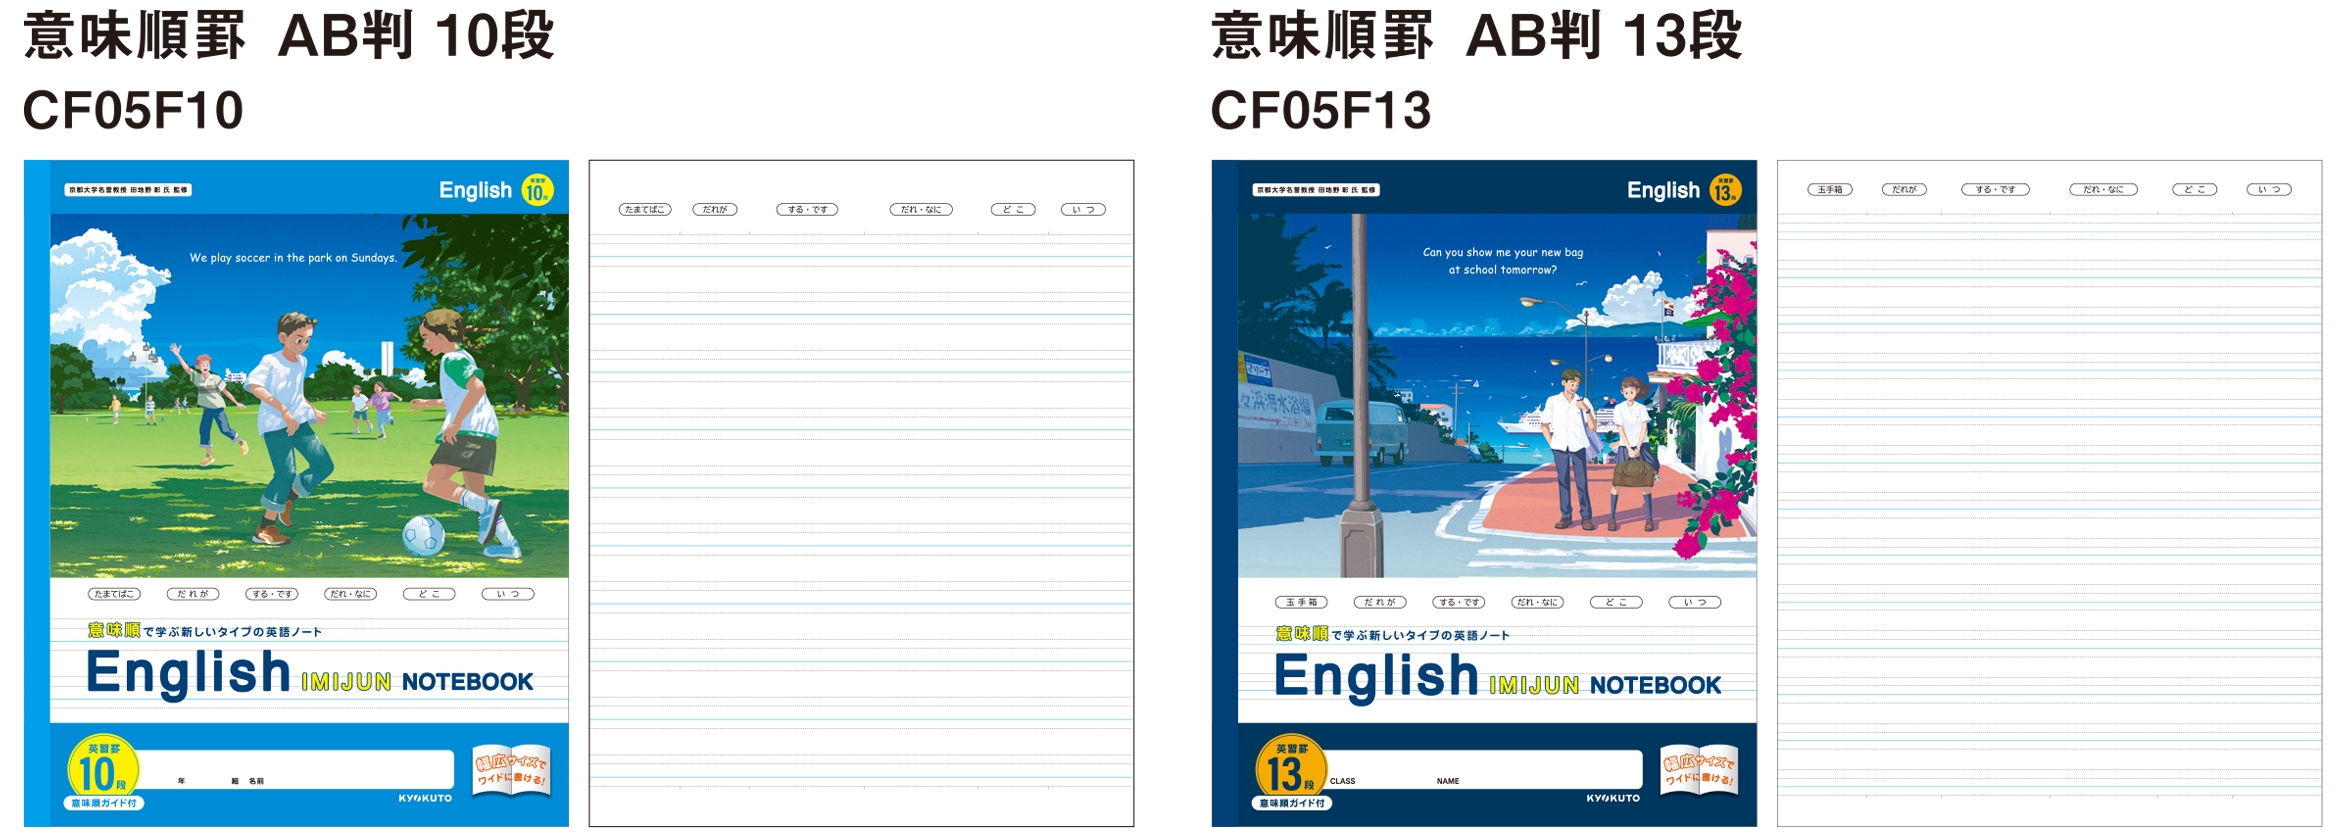
Task: Click the たまてばこ label on the 10段 ruled sheet
Action: click(x=645, y=210)
